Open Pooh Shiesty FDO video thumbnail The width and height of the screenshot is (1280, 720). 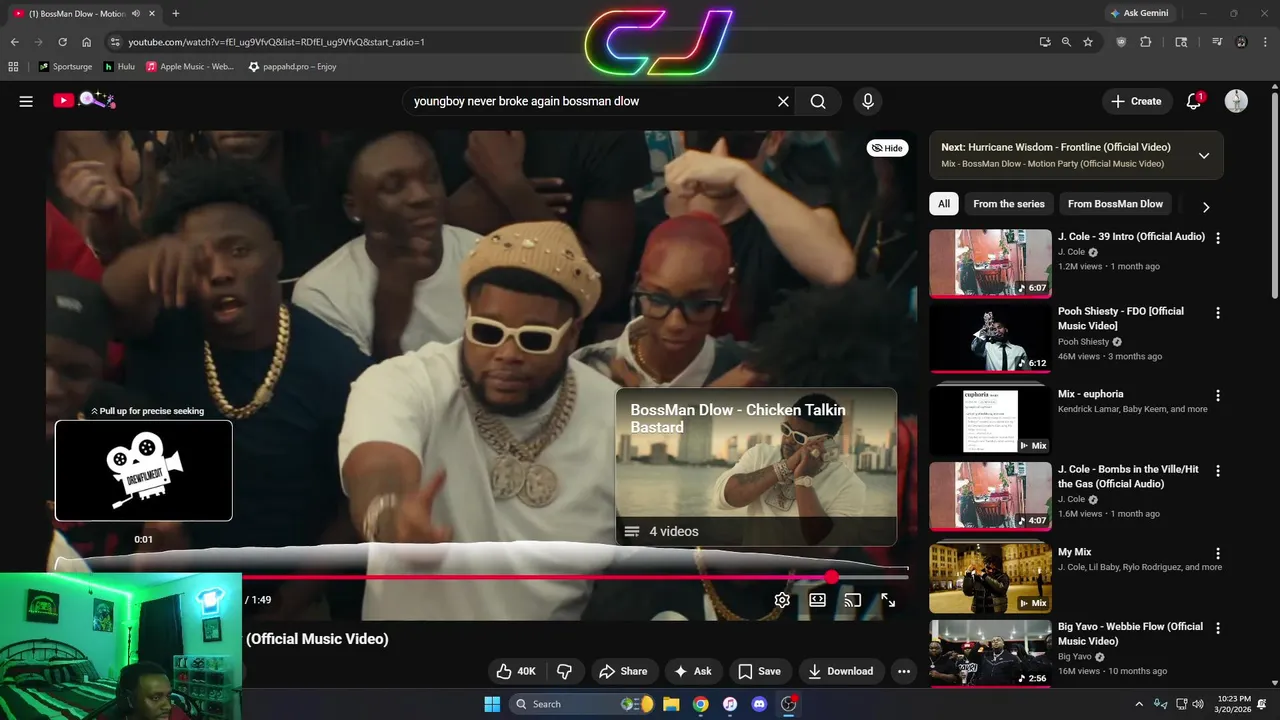990,338
